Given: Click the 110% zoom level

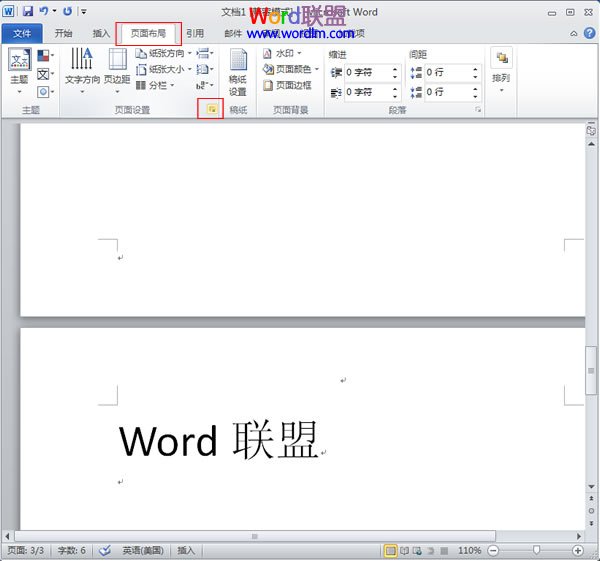Looking at the screenshot, I should (469, 551).
